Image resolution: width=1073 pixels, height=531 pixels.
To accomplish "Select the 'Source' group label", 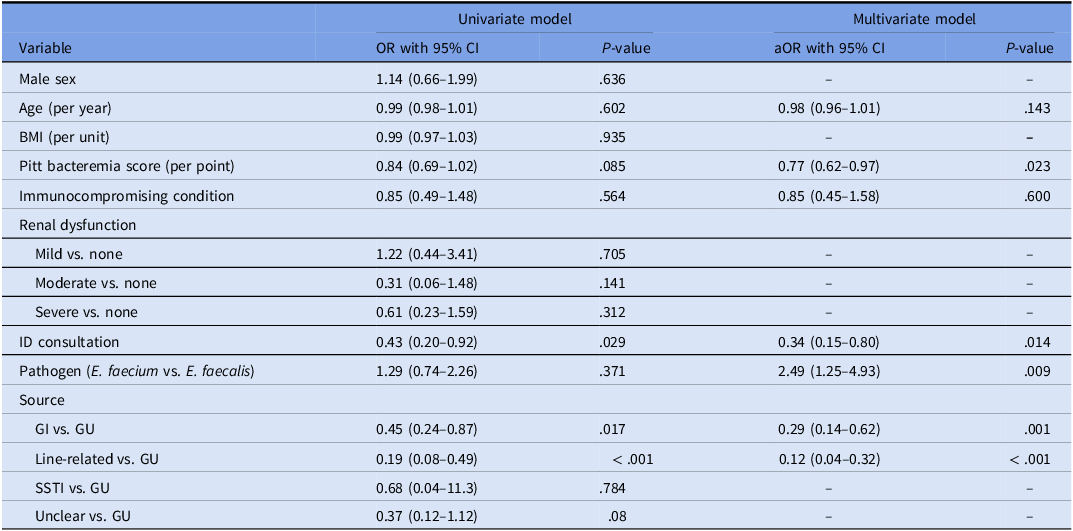I will (x=41, y=400).
